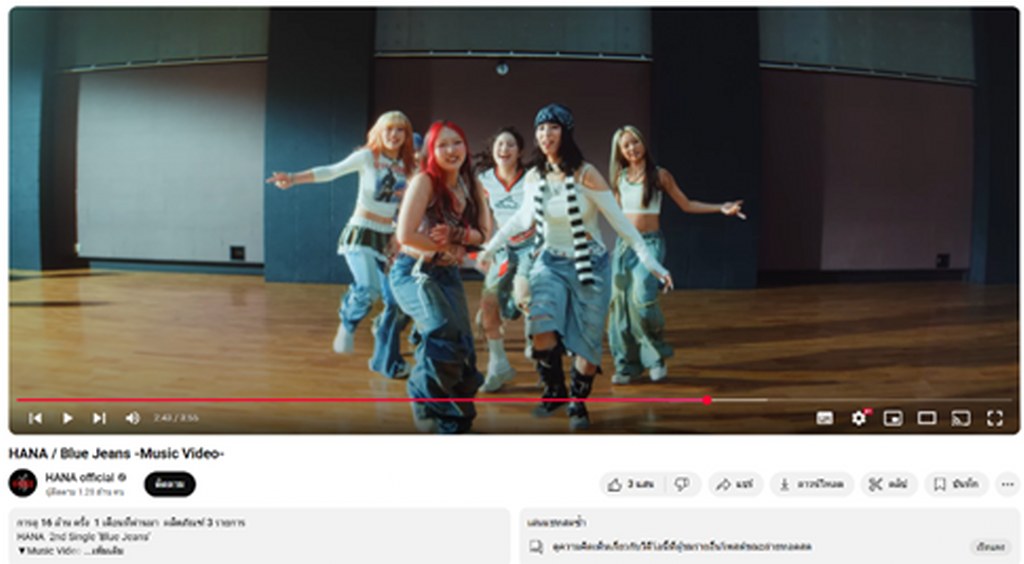Mute the video volume
1024x564 pixels.
coord(133,418)
